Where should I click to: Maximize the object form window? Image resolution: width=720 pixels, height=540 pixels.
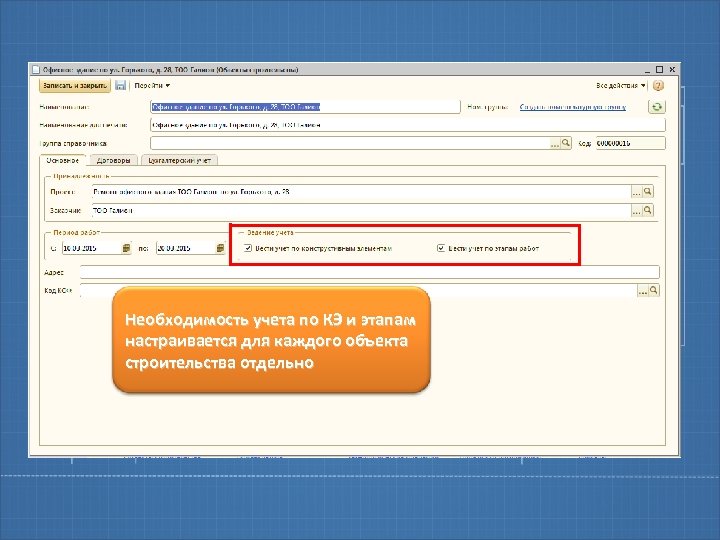659,69
